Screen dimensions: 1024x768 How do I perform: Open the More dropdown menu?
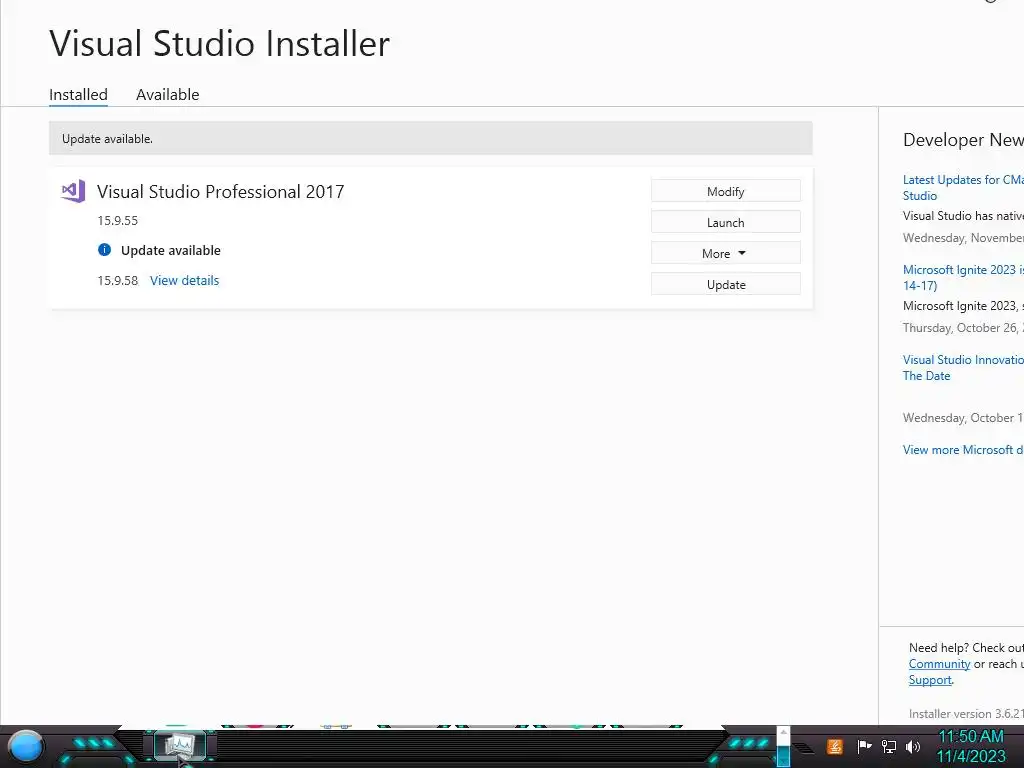[x=726, y=253]
